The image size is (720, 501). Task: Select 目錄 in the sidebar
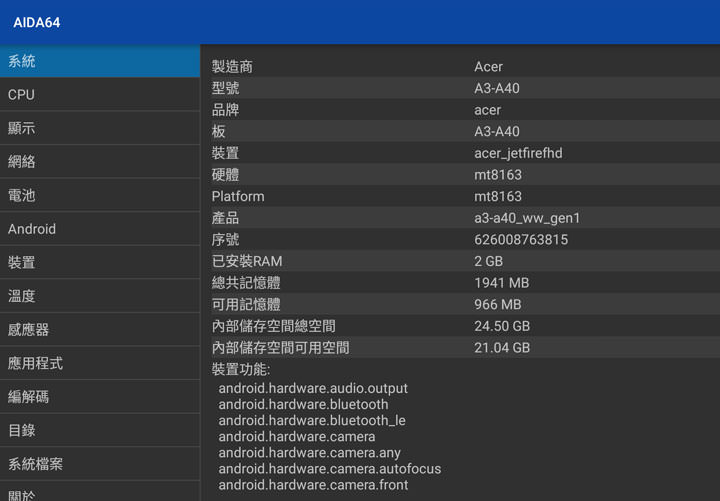click(100, 430)
